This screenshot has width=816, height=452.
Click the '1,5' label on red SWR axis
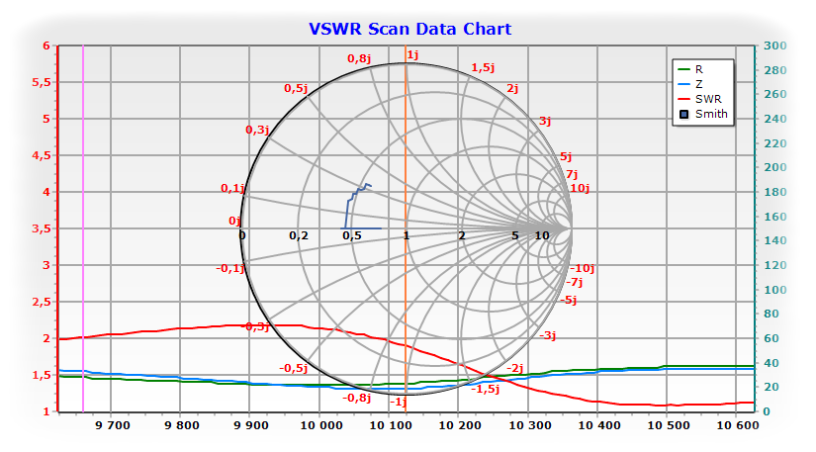42,375
